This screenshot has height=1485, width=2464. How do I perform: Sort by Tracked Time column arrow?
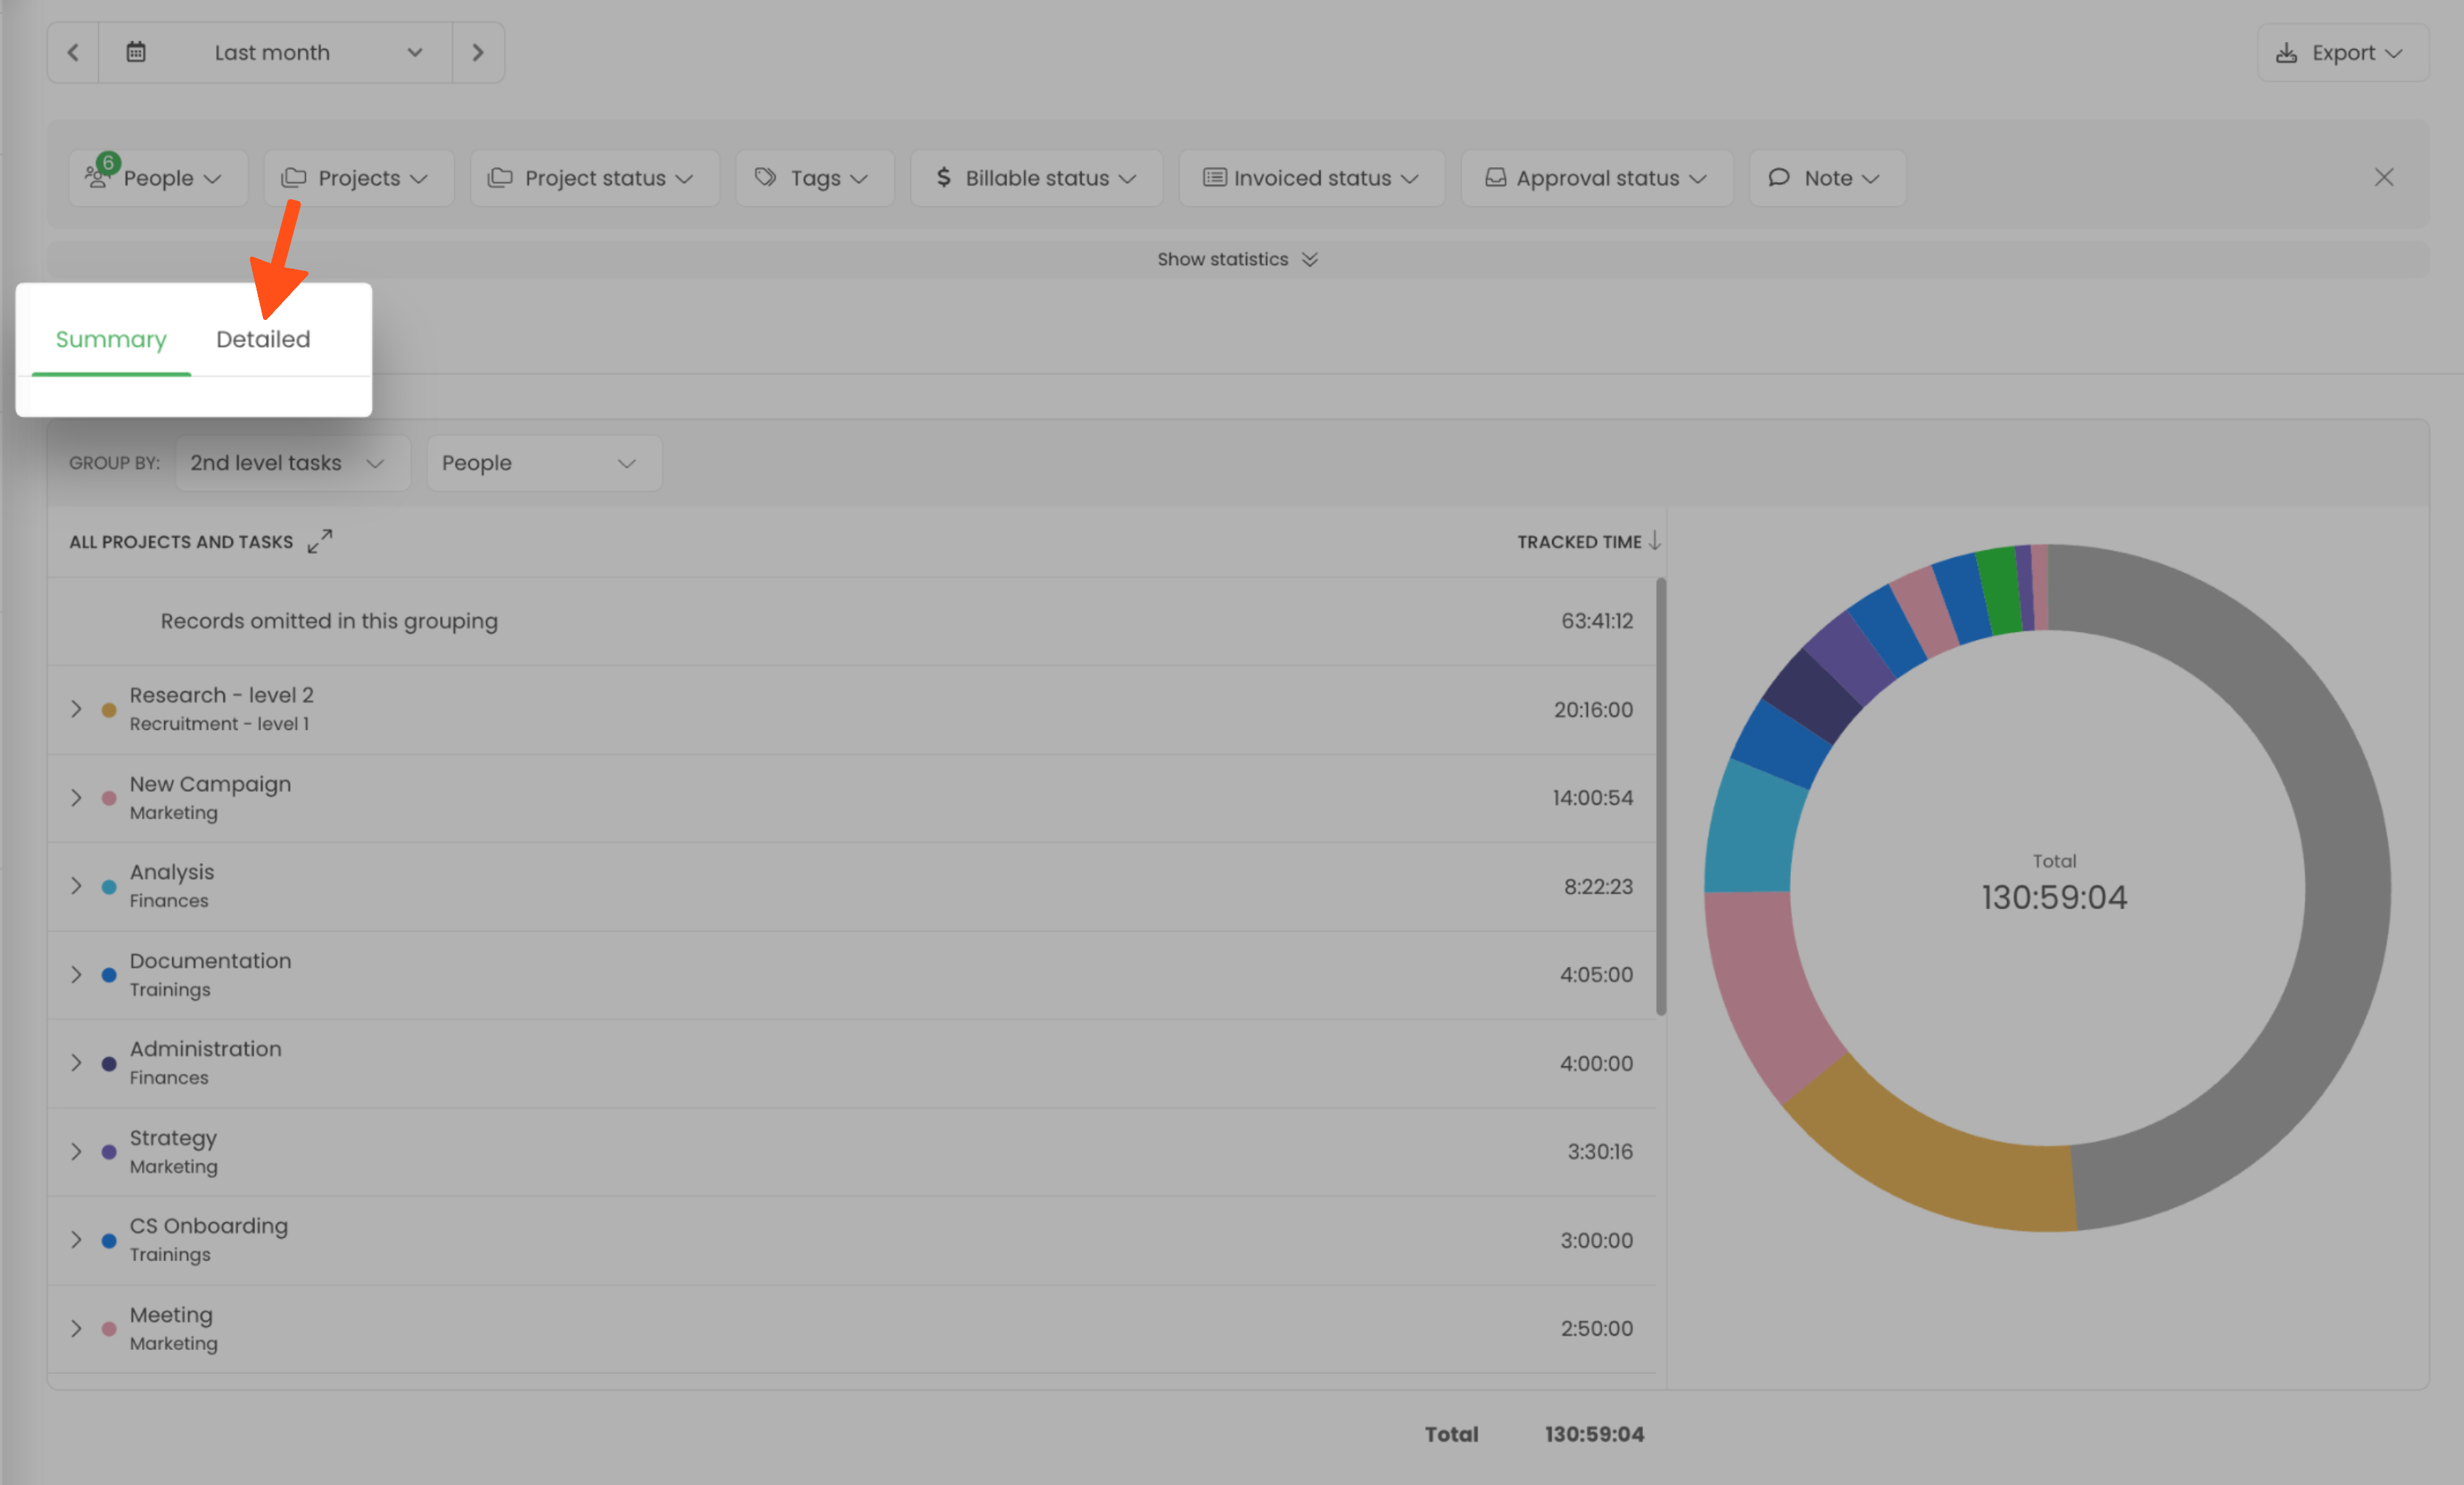1654,541
